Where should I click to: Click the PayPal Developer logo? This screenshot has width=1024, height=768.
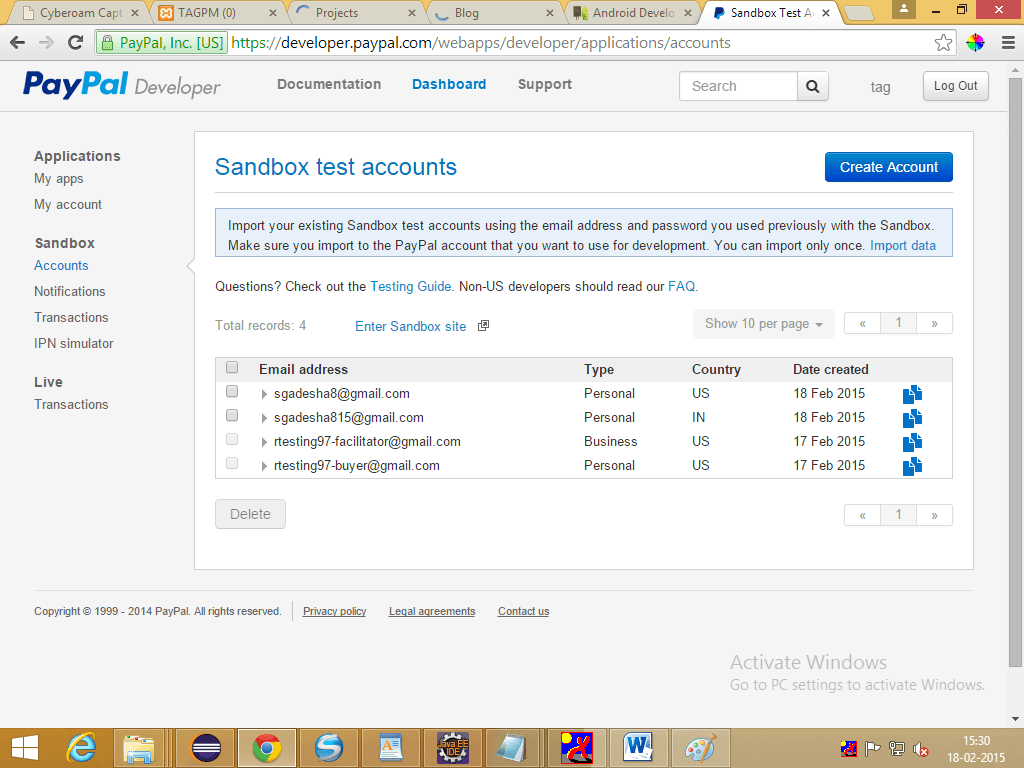coord(122,85)
